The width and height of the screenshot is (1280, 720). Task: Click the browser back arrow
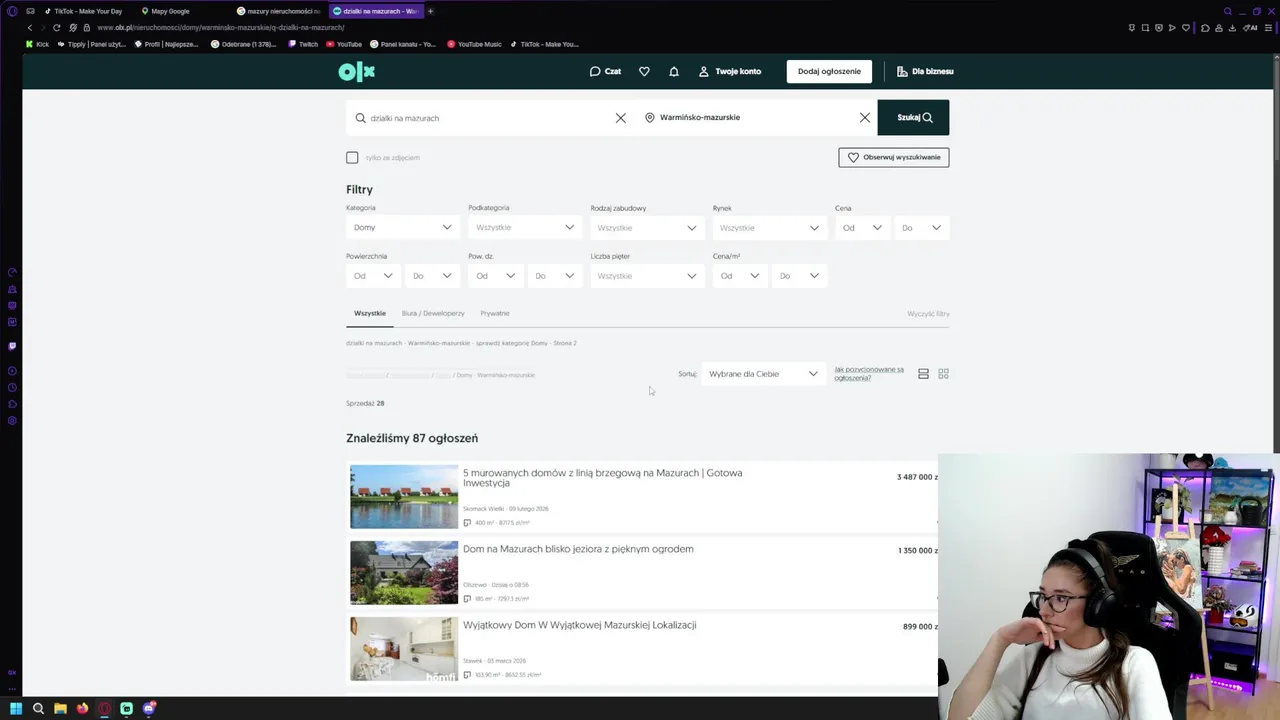pyautogui.click(x=30, y=28)
